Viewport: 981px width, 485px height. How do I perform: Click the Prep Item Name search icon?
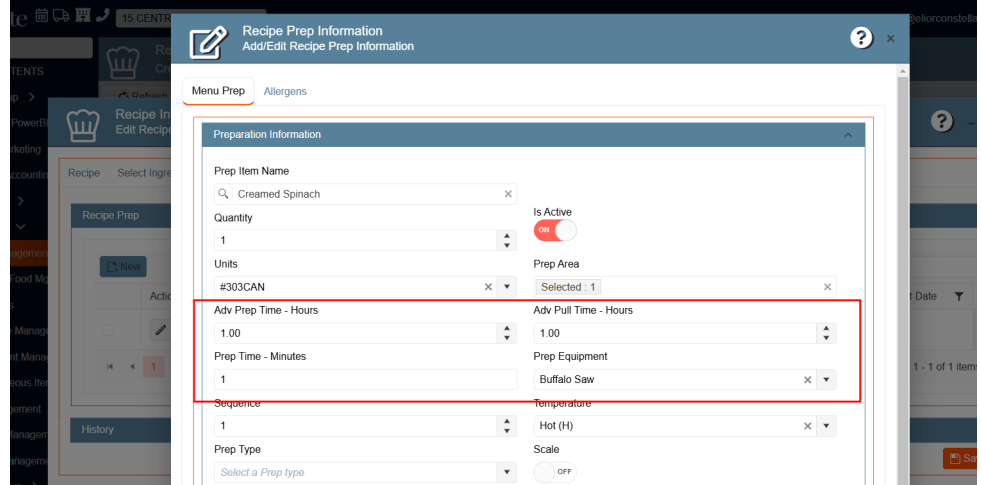[223, 194]
